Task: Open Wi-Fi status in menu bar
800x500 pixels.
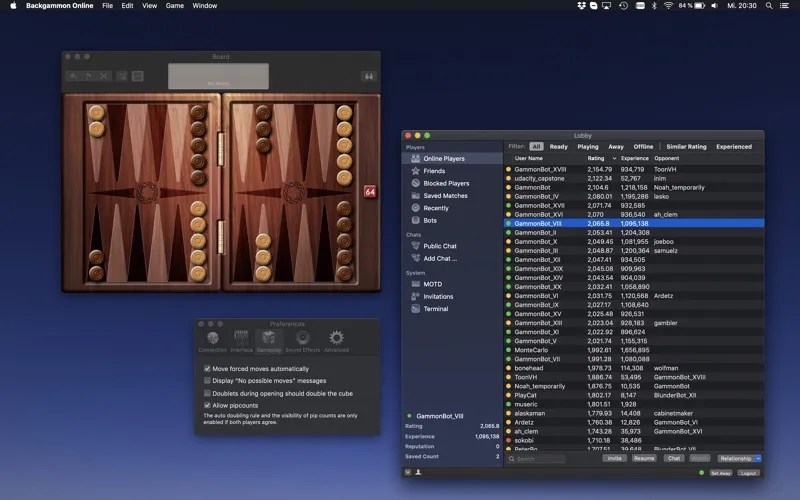Action: [668, 6]
